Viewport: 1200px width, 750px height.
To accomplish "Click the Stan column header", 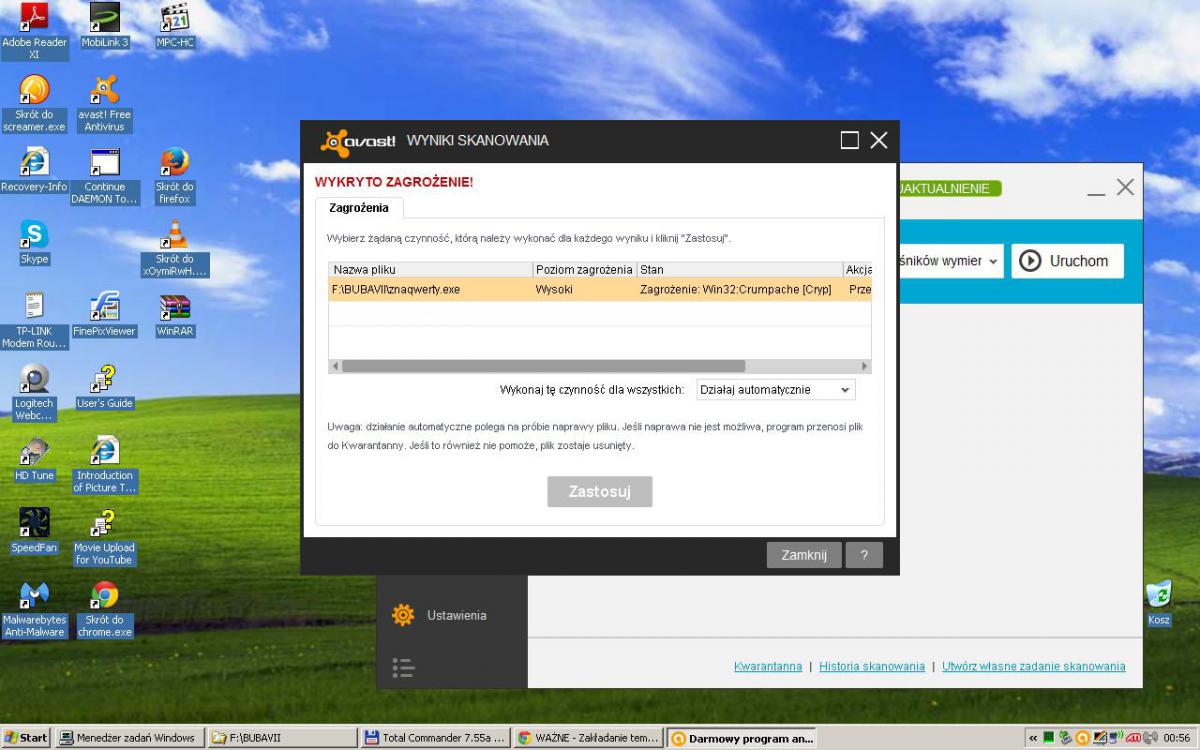I will pos(740,270).
